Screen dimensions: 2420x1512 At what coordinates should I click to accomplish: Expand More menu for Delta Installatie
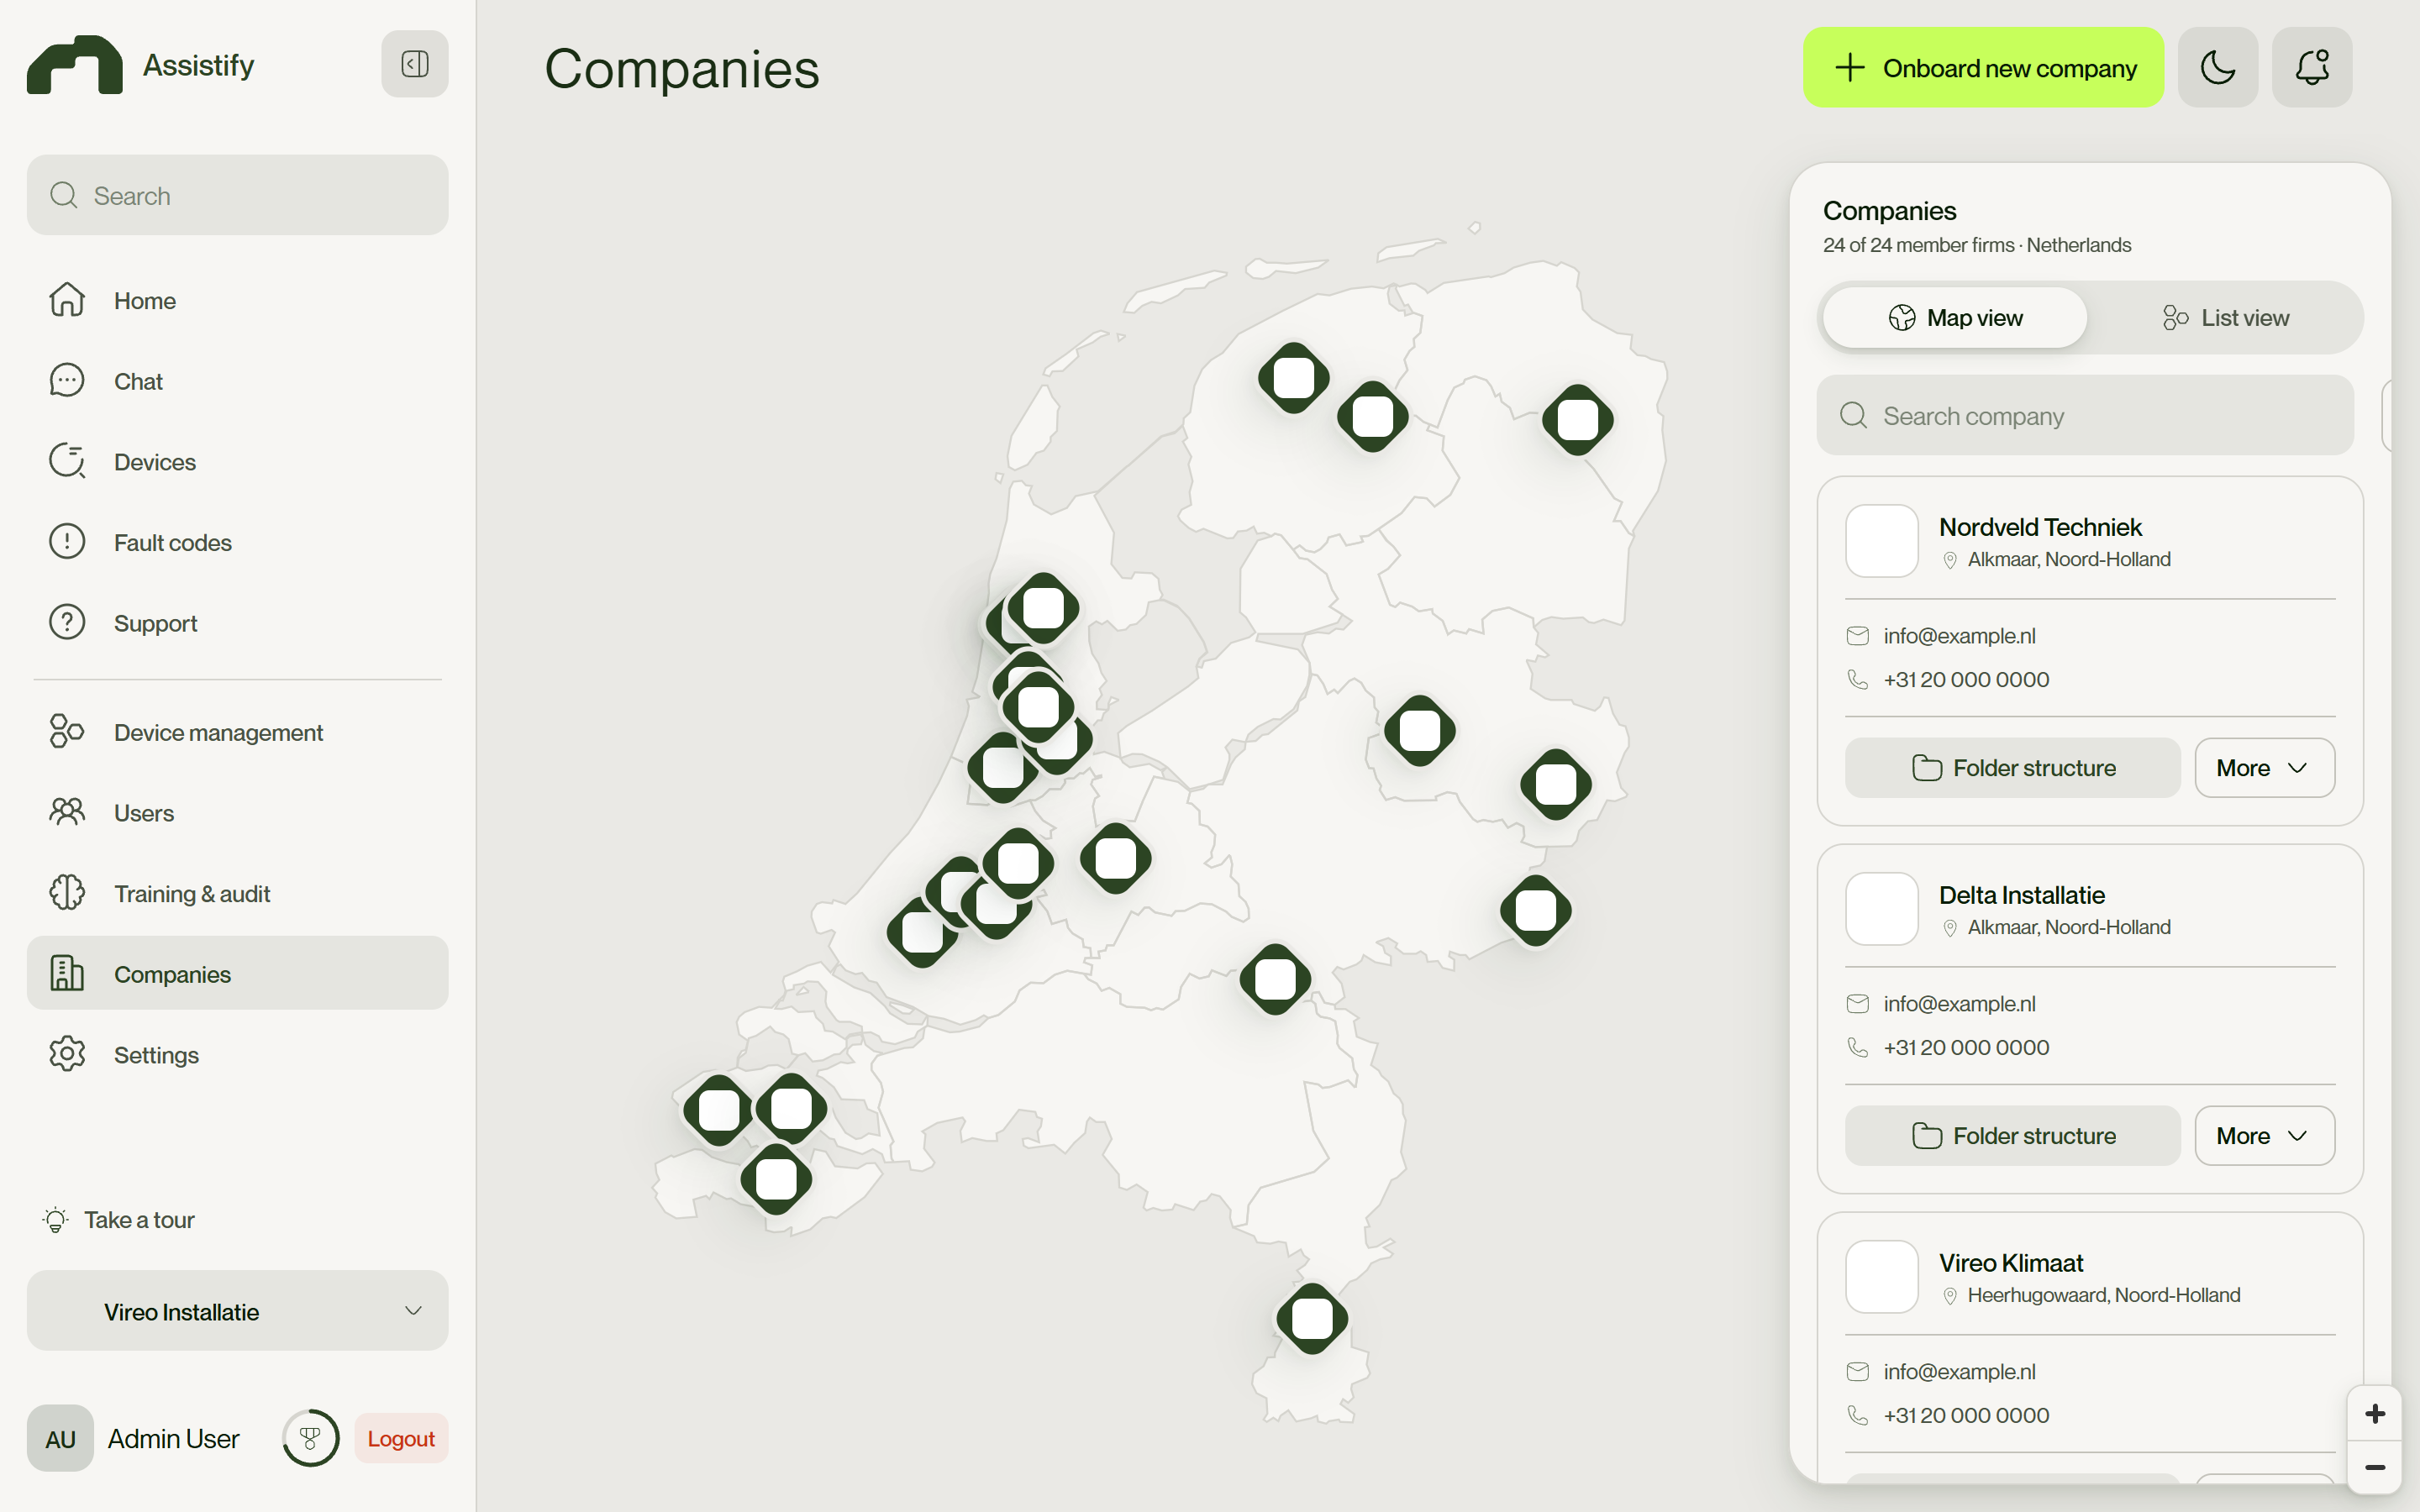tap(2264, 1136)
